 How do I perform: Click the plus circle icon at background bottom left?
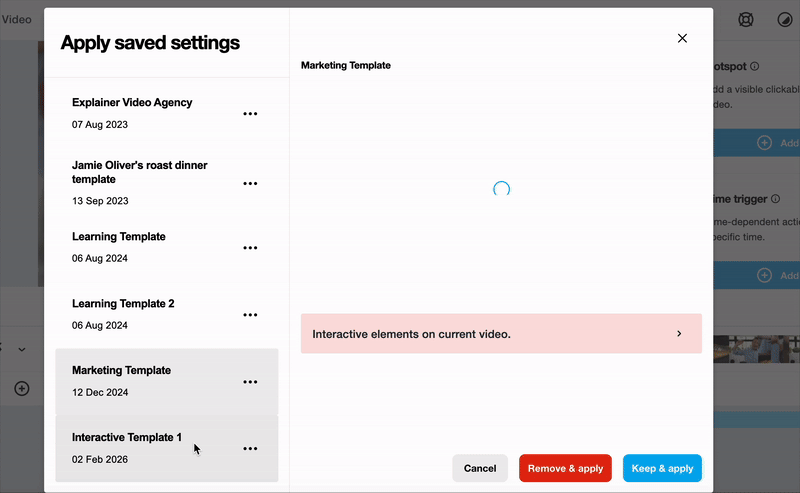(21, 388)
